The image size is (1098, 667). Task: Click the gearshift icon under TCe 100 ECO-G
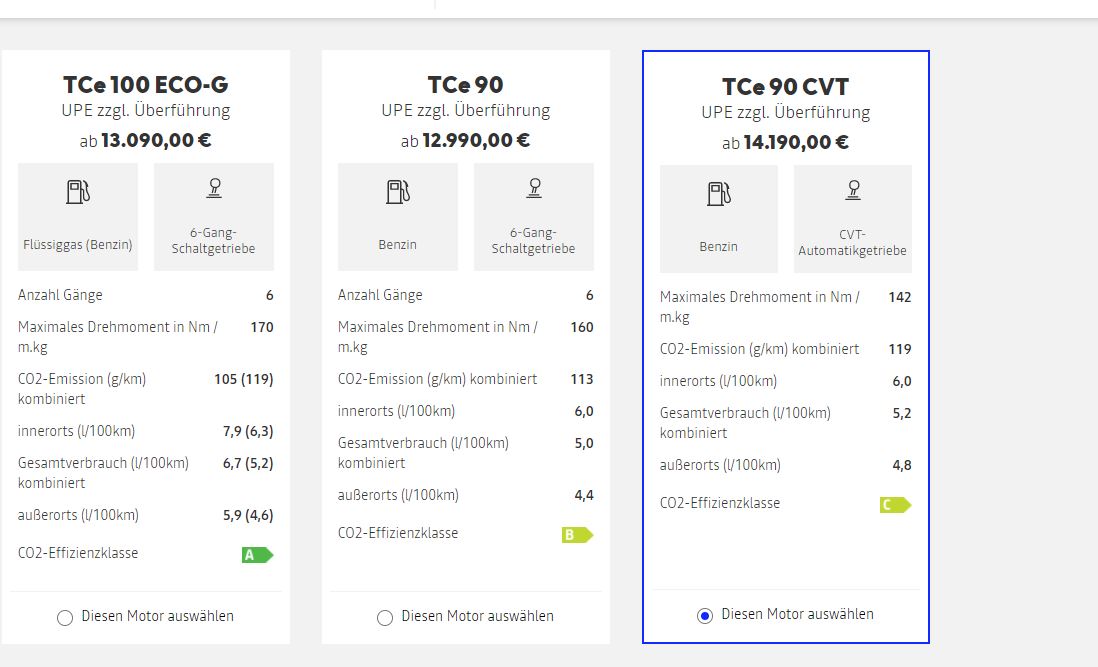pyautogui.click(x=214, y=188)
